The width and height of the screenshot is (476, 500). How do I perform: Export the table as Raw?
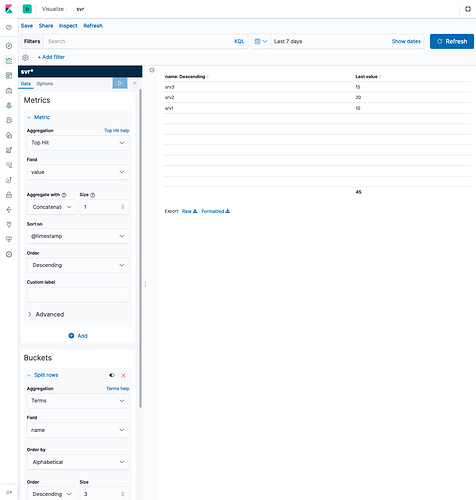tap(190, 211)
